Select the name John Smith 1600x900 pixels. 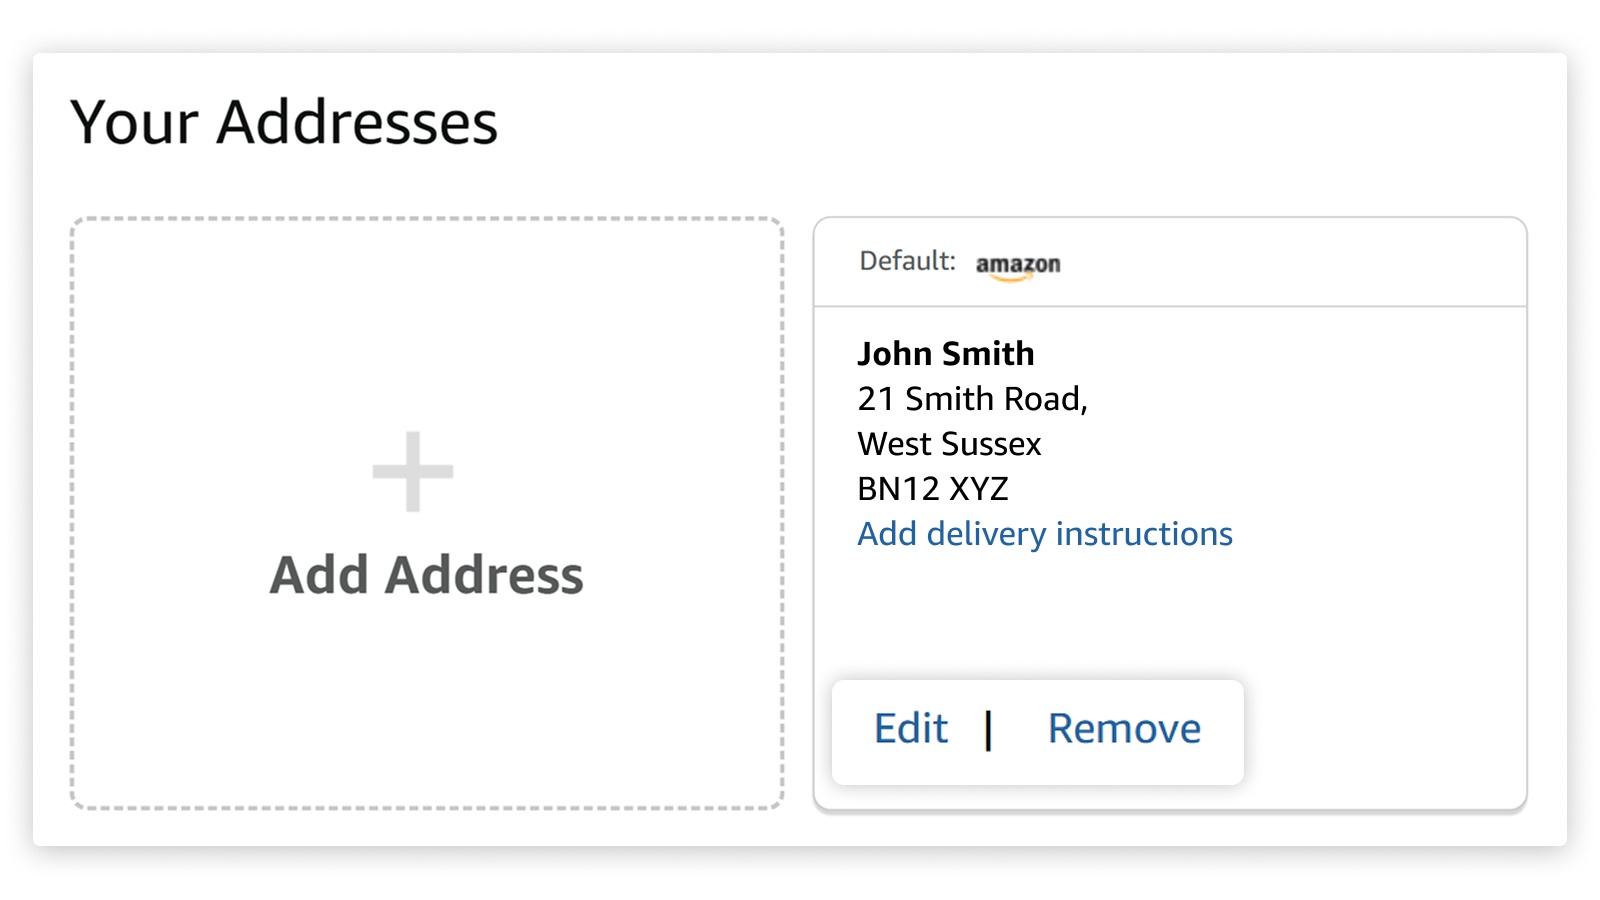[946, 354]
